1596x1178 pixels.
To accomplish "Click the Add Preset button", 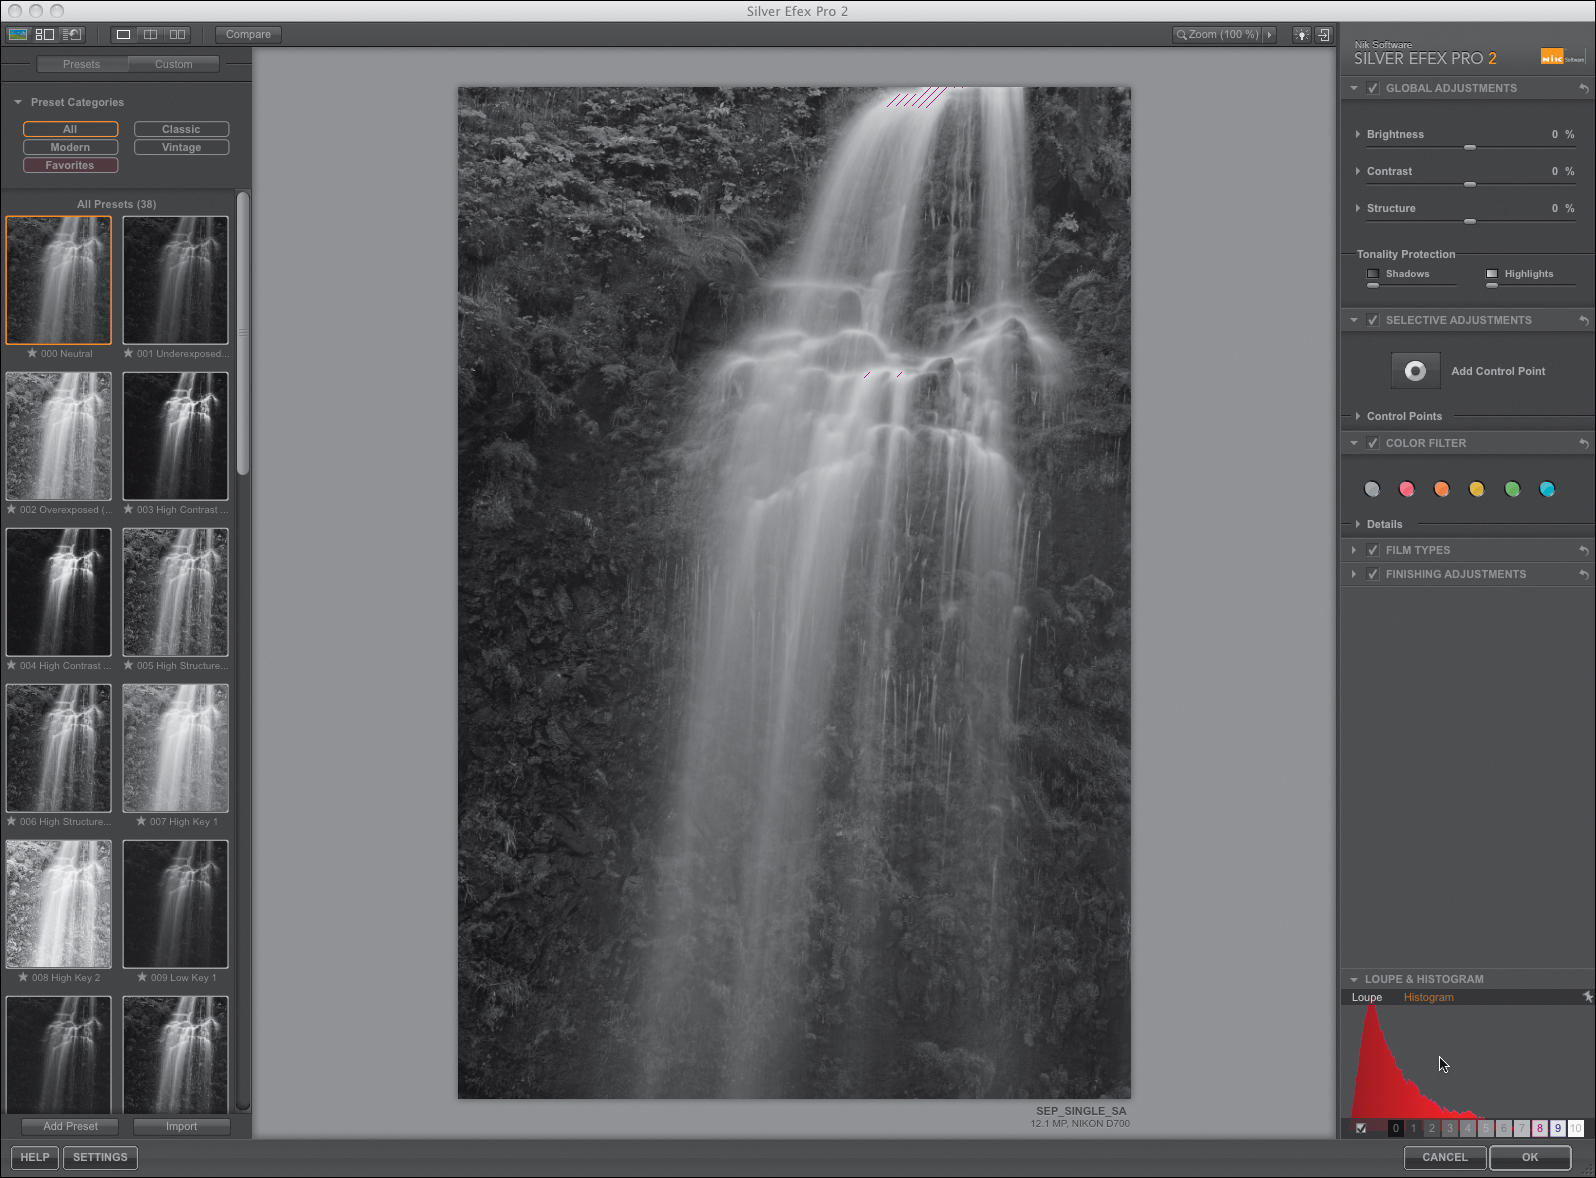I will pos(70,1126).
